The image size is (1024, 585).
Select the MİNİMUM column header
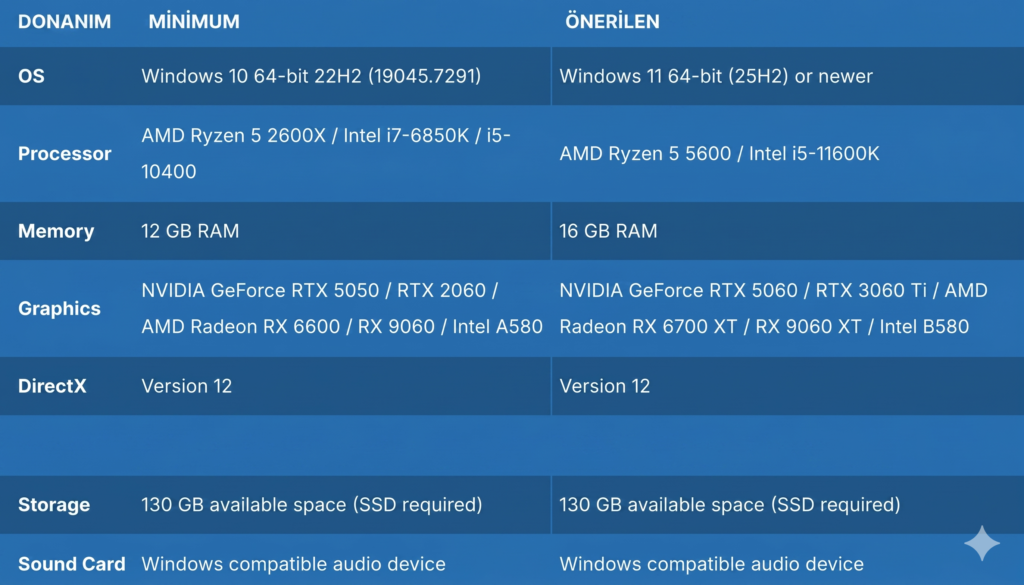(x=194, y=22)
